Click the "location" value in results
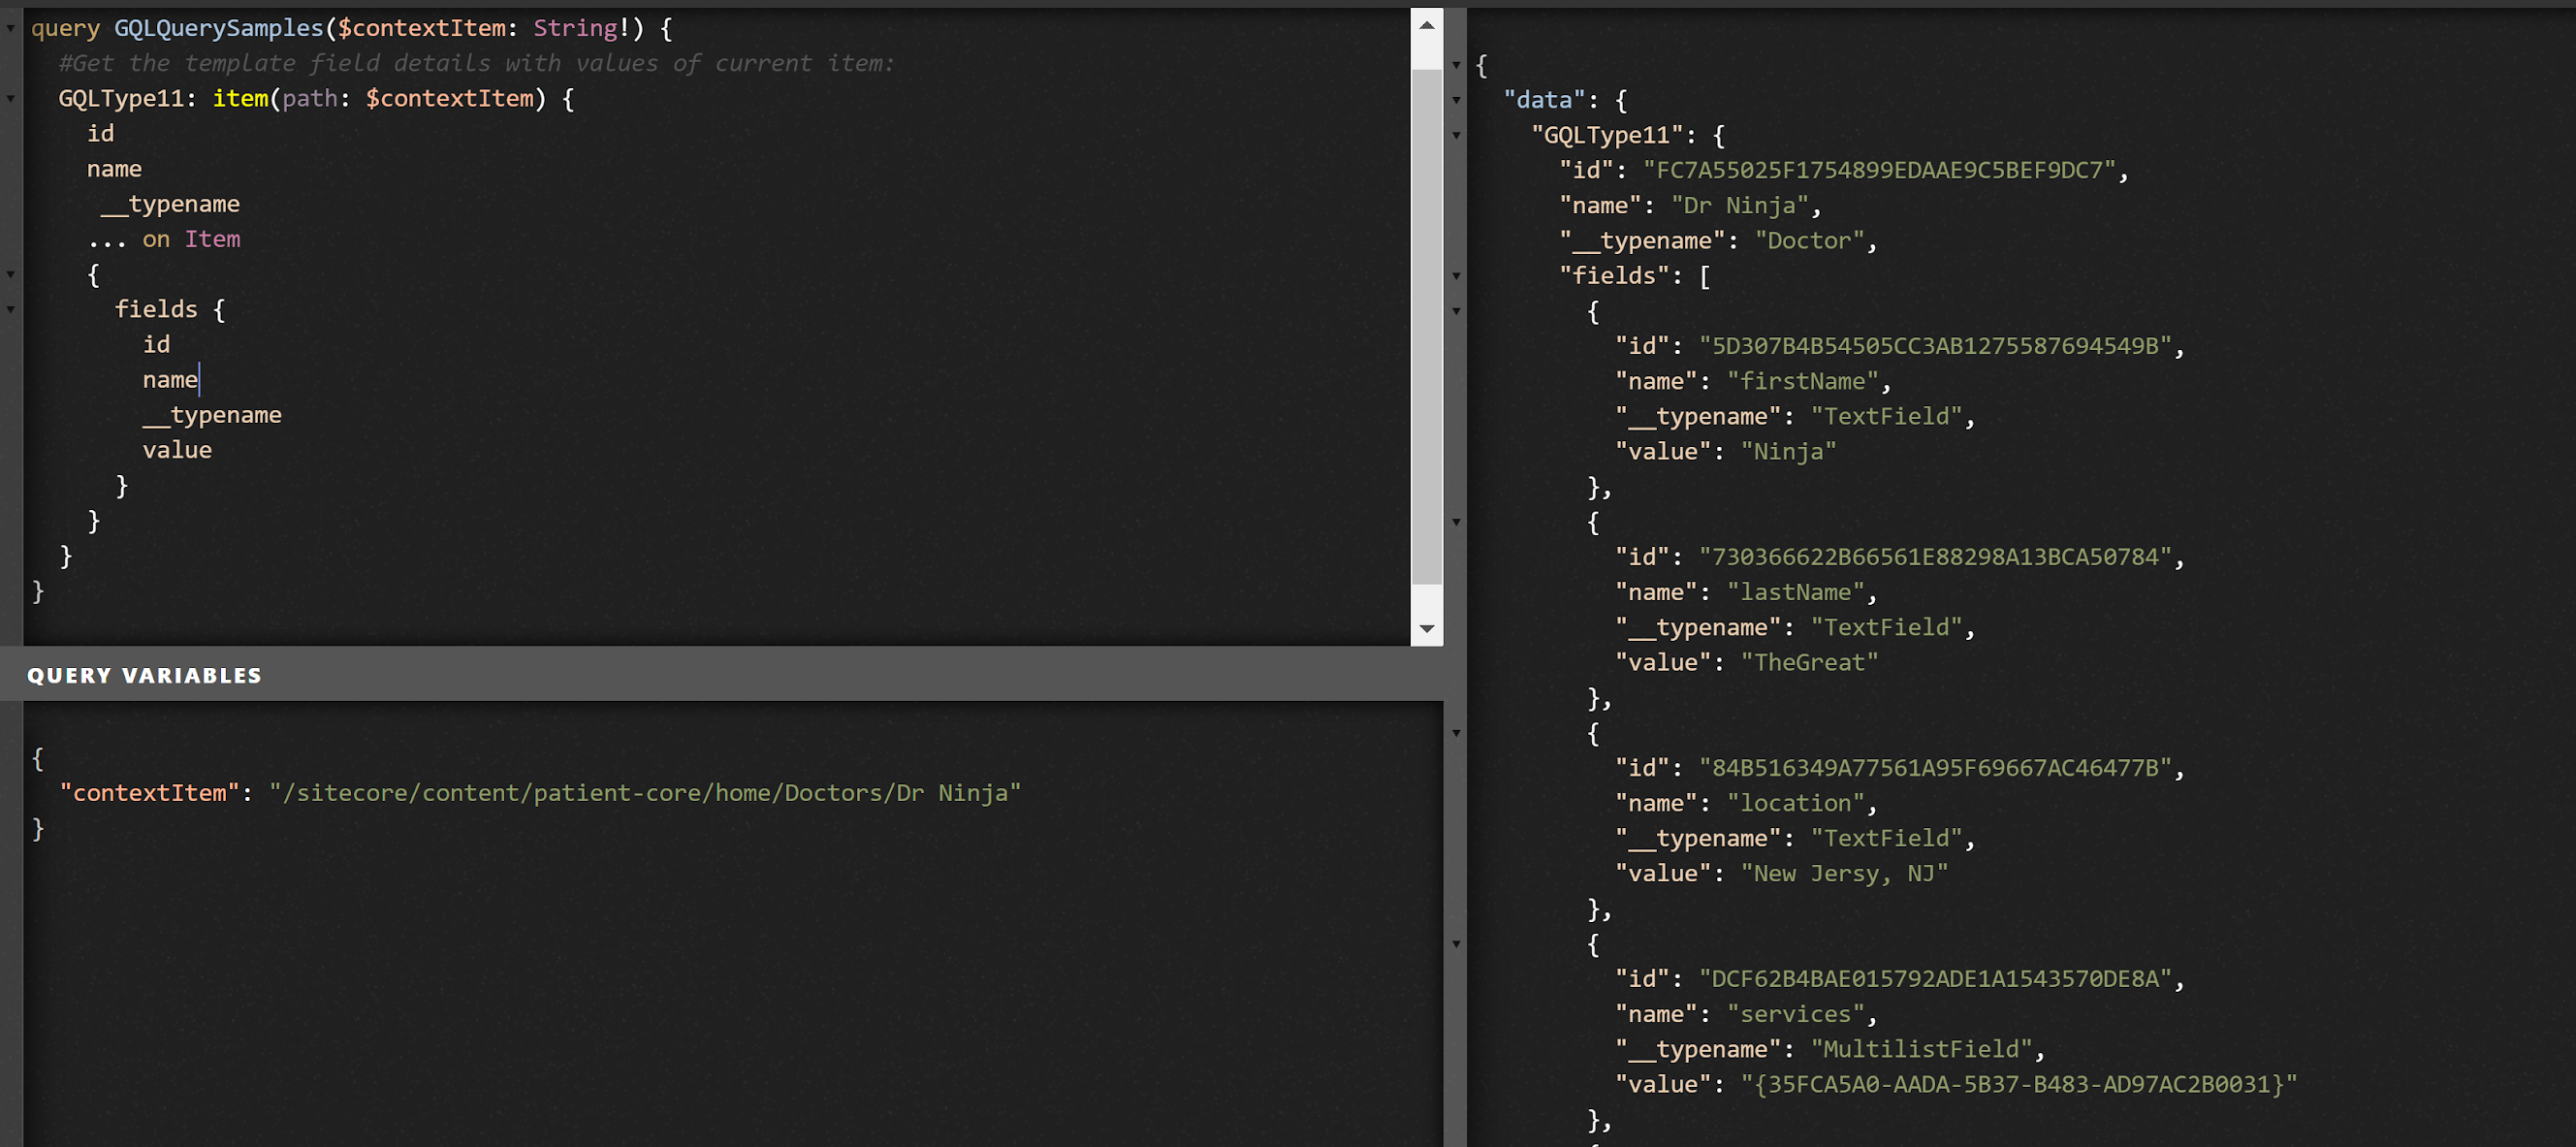The width and height of the screenshot is (2576, 1147). point(1796,803)
